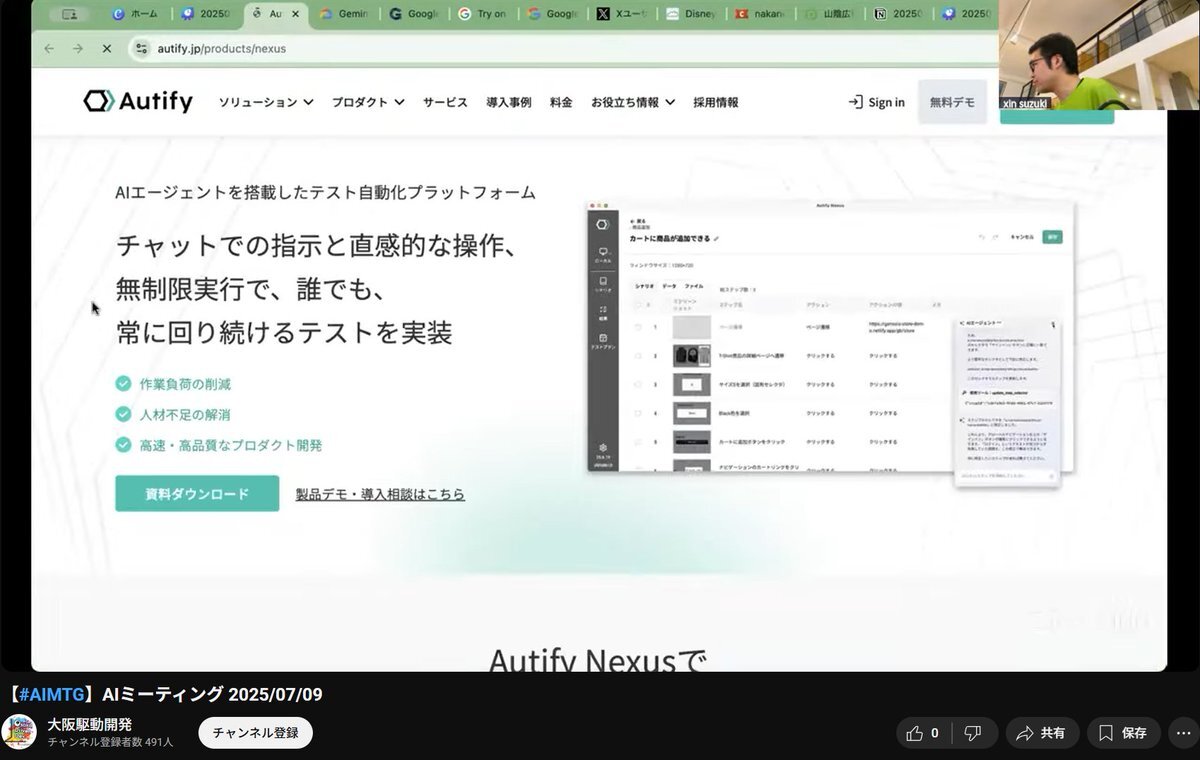Screen dimensions: 1200x760
Task: Switch to the last 20250 browser tab
Action: (966, 14)
